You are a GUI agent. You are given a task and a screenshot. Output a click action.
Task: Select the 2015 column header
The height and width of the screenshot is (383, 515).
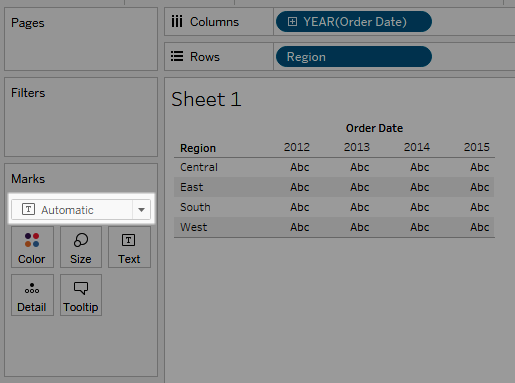(477, 147)
